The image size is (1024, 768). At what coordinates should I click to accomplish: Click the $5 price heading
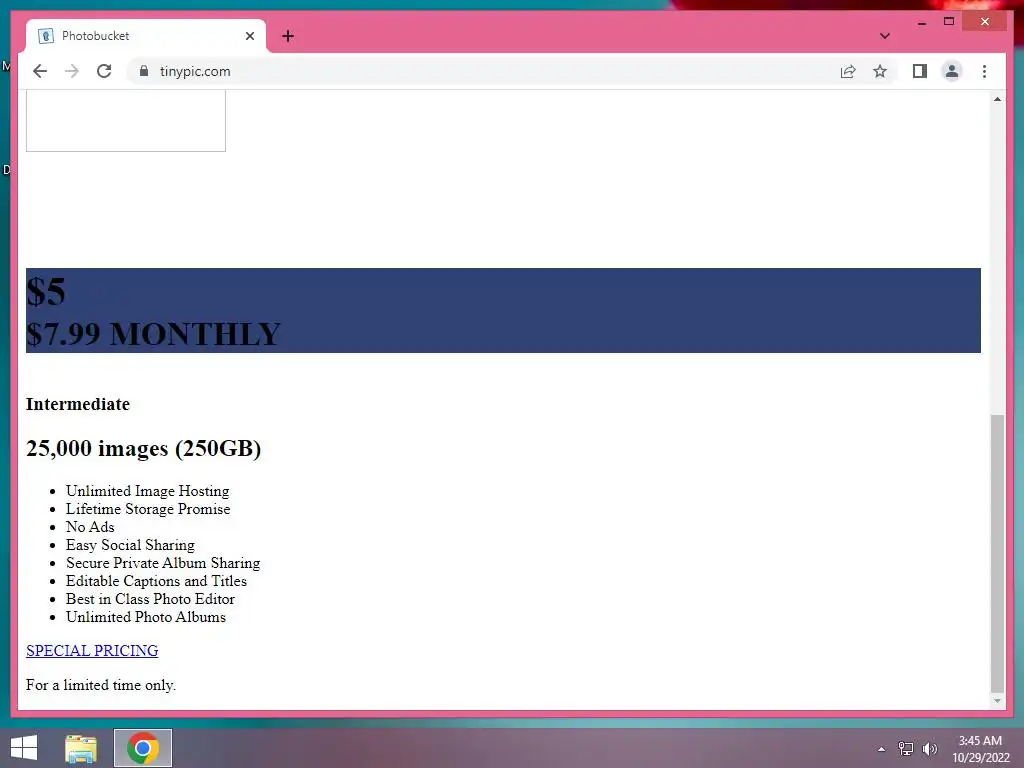click(x=46, y=291)
